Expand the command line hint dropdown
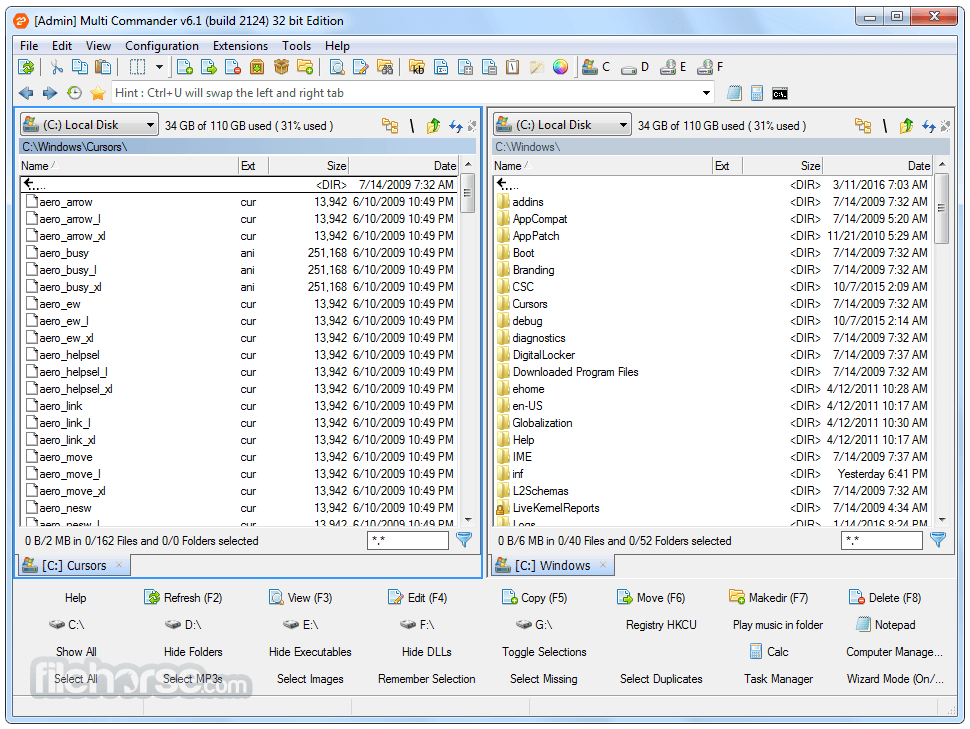The image size is (970, 729). (x=706, y=93)
